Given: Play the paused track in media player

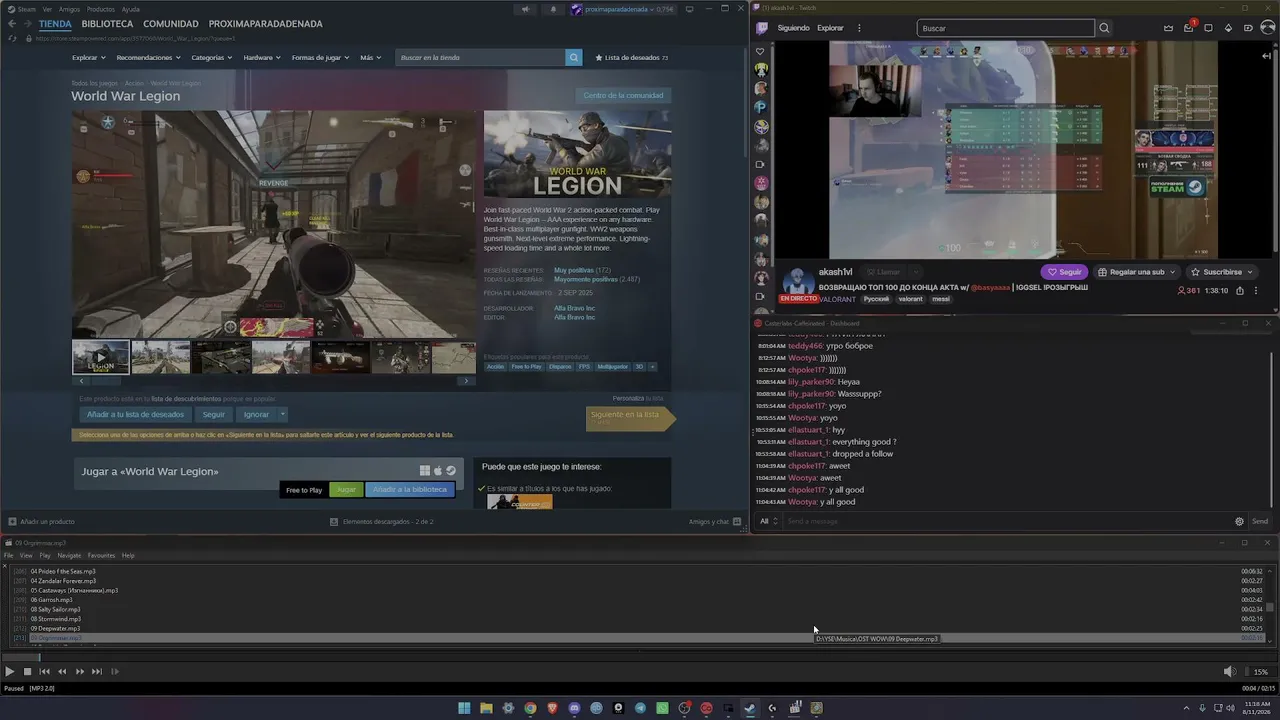Looking at the screenshot, I should pos(9,672).
